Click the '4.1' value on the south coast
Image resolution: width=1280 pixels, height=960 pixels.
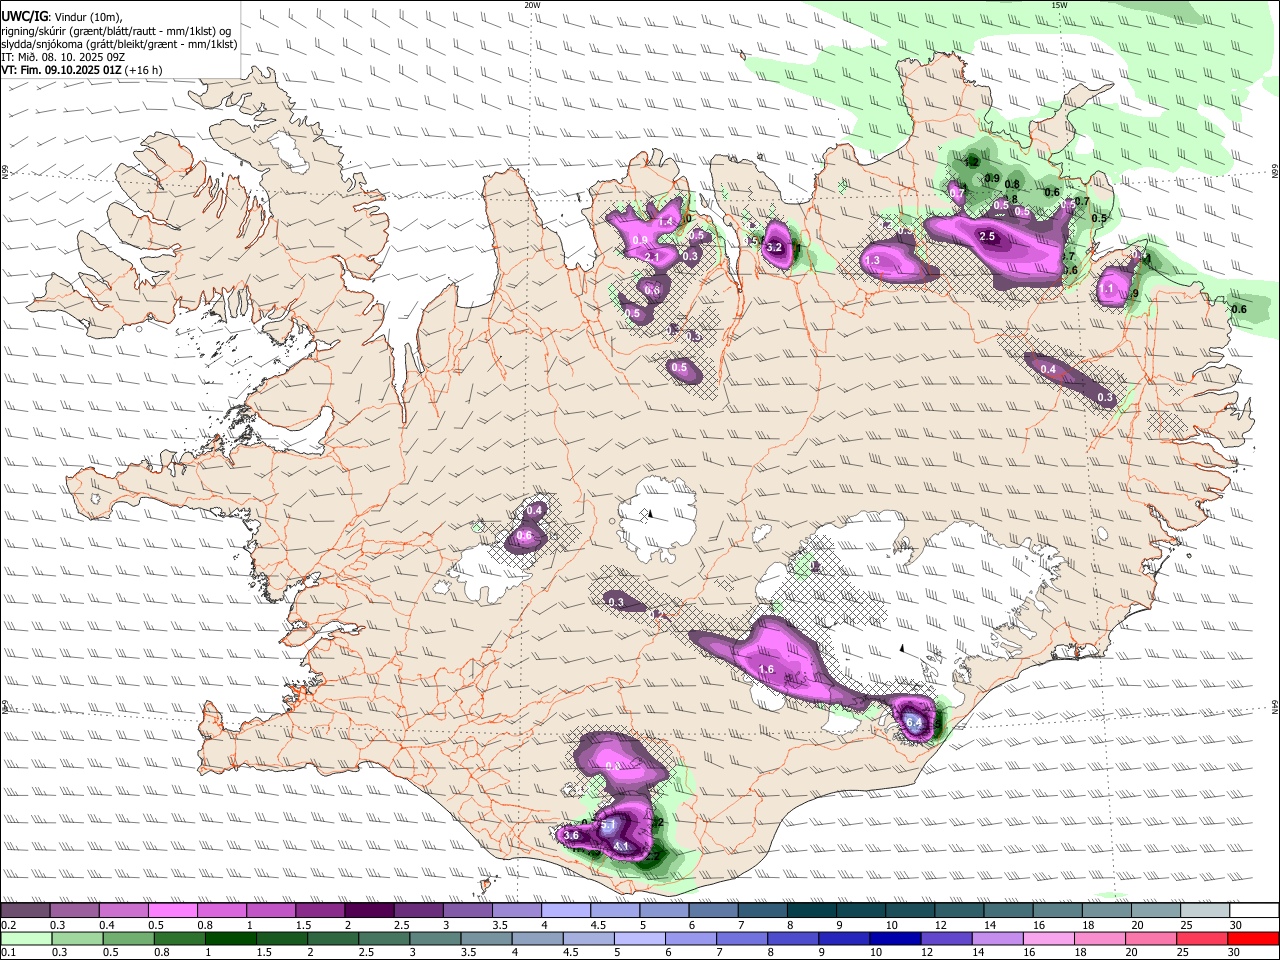tap(621, 847)
